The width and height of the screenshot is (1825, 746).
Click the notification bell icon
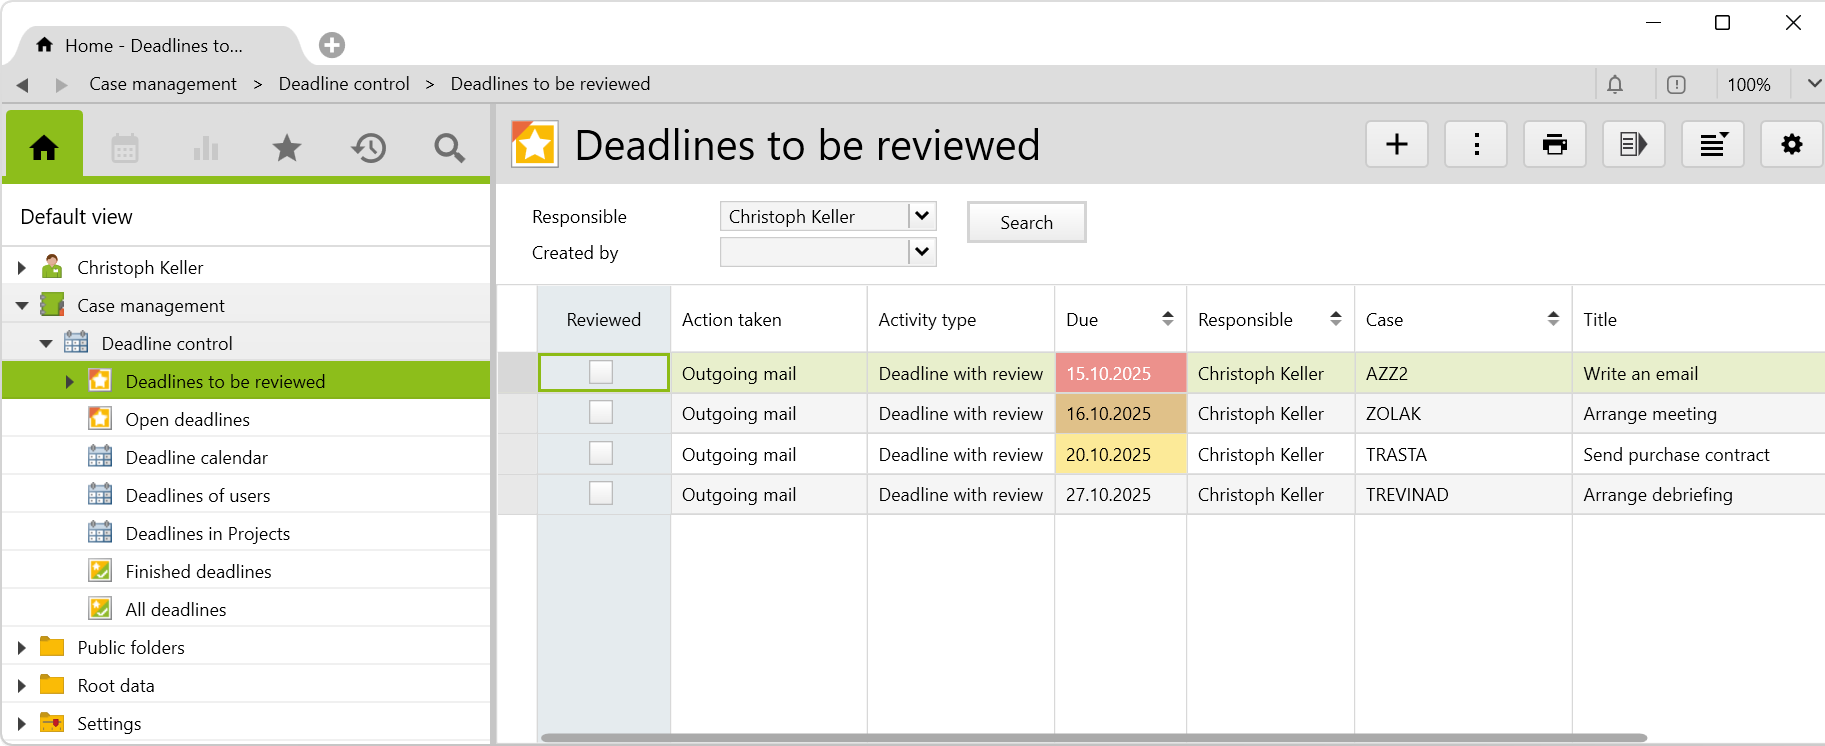pos(1615,85)
